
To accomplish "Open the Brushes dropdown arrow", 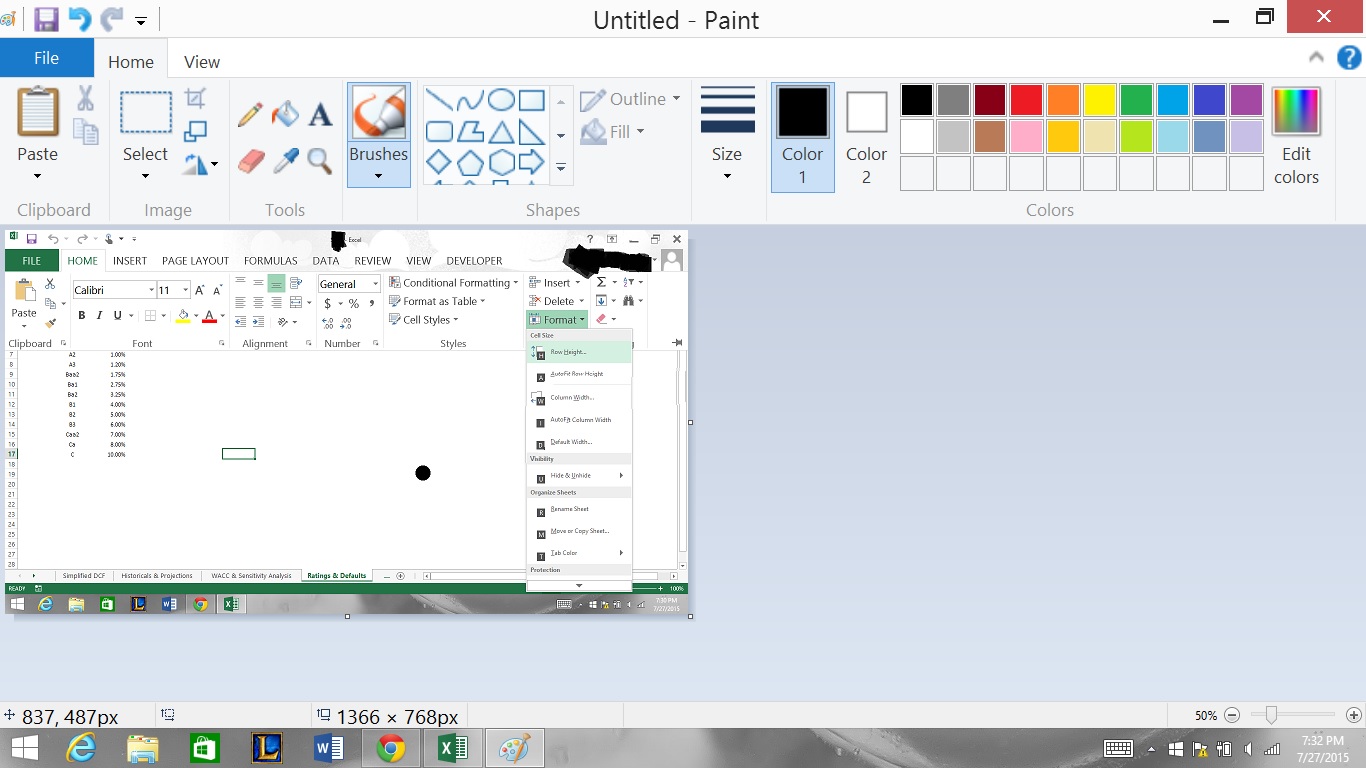I will 378,176.
